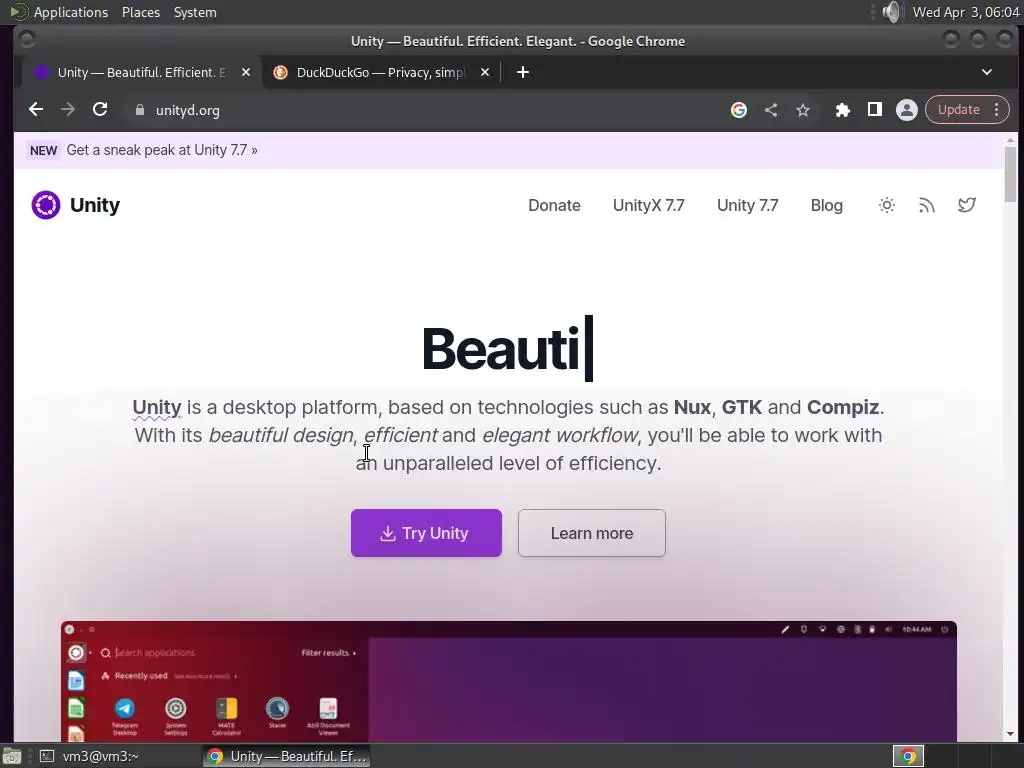Screen dimensions: 1024x768
Task: Click the bold word Nux
Action: (692, 407)
